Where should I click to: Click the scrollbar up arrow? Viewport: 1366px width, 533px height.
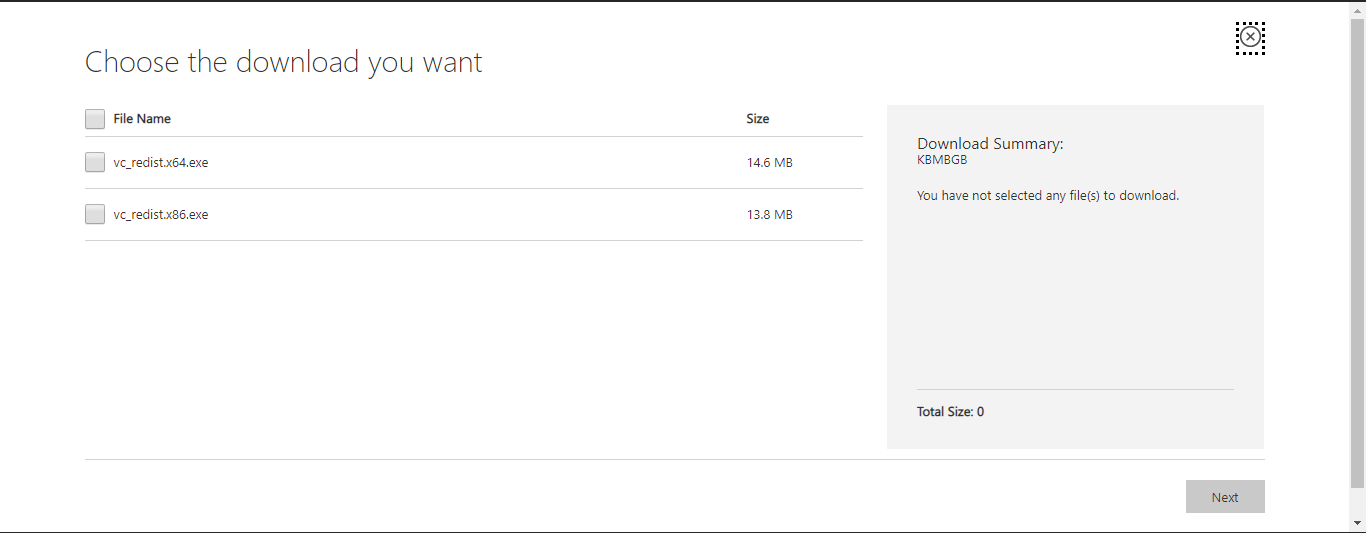click(1357, 9)
